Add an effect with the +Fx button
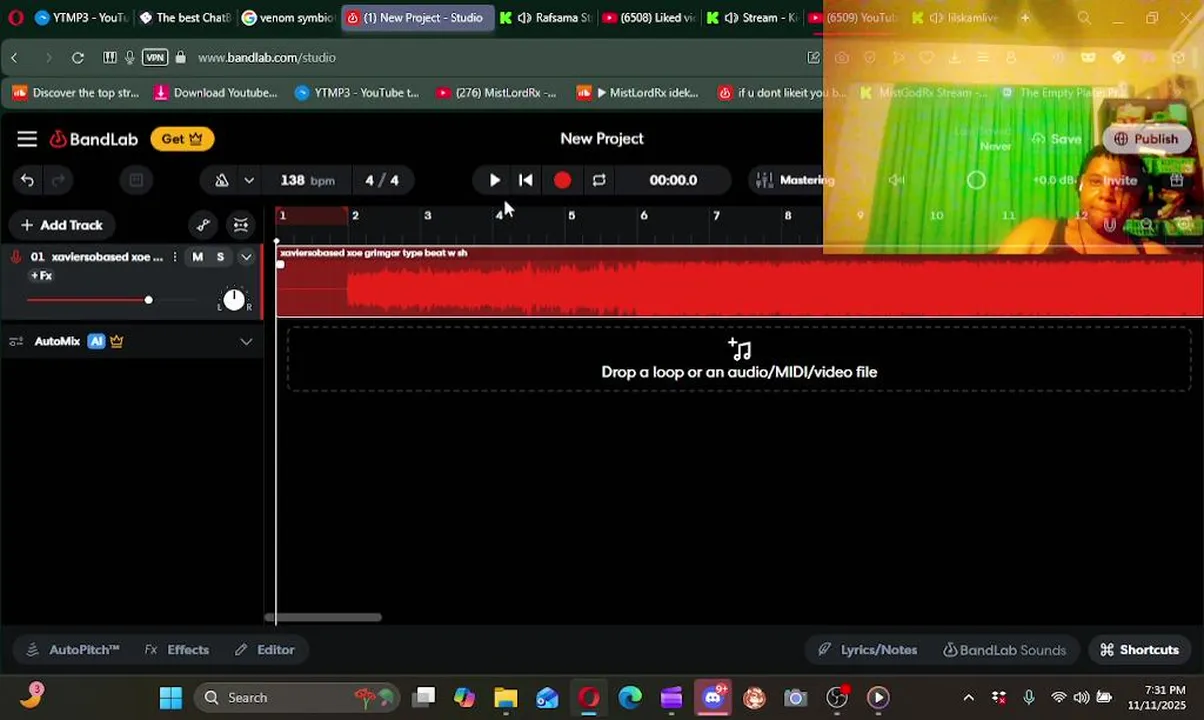 point(41,275)
